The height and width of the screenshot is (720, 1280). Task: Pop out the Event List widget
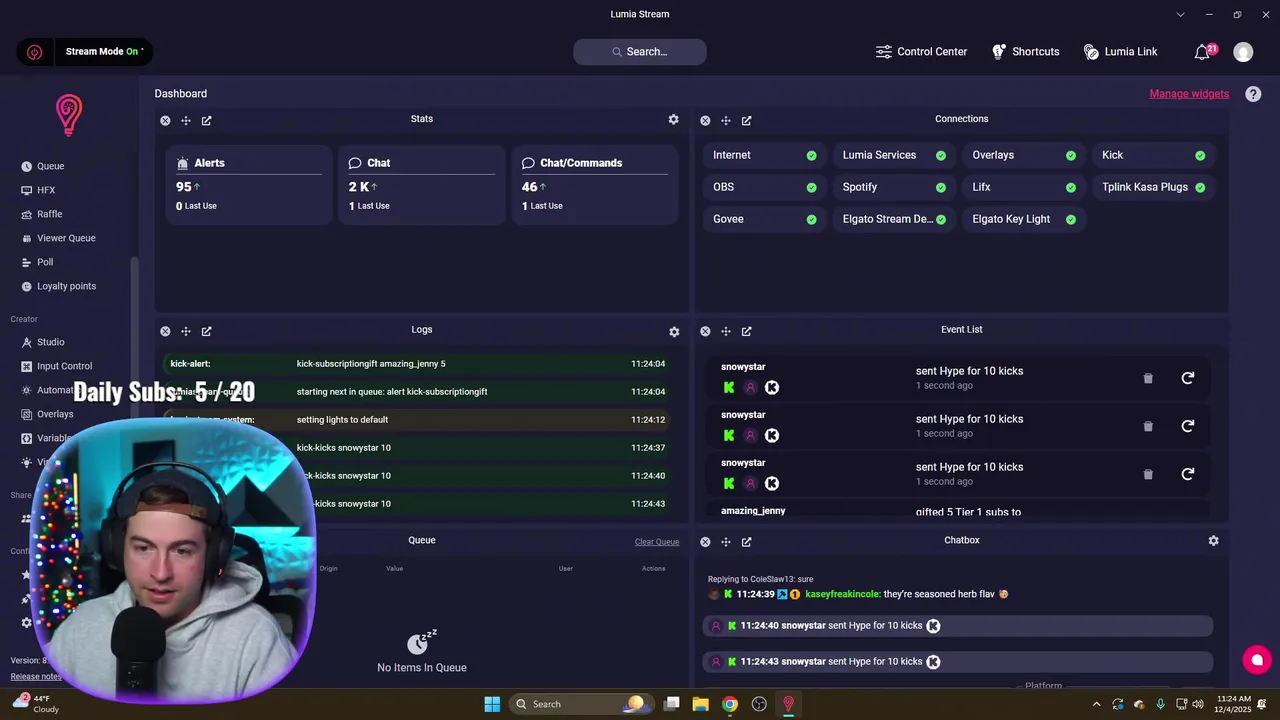[747, 331]
